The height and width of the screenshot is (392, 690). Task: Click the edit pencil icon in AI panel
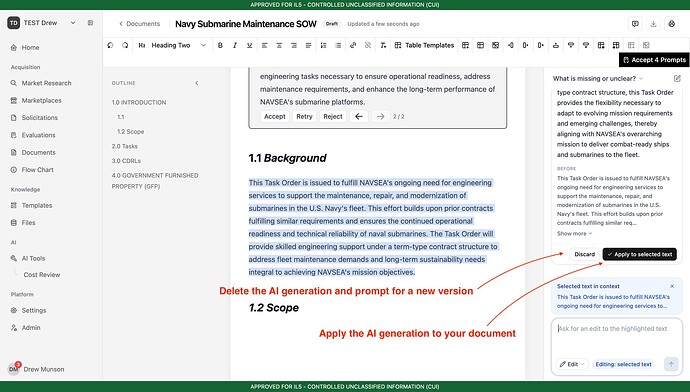click(x=677, y=78)
